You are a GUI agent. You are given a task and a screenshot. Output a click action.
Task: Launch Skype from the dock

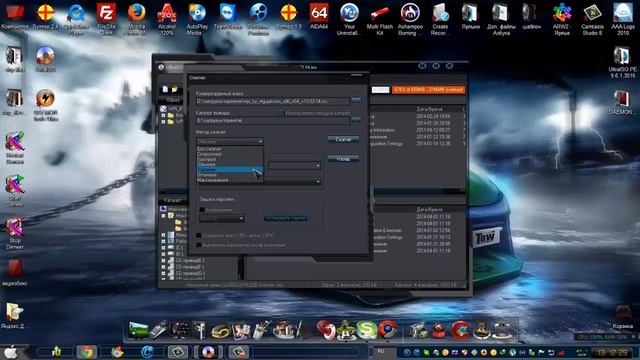click(x=367, y=329)
